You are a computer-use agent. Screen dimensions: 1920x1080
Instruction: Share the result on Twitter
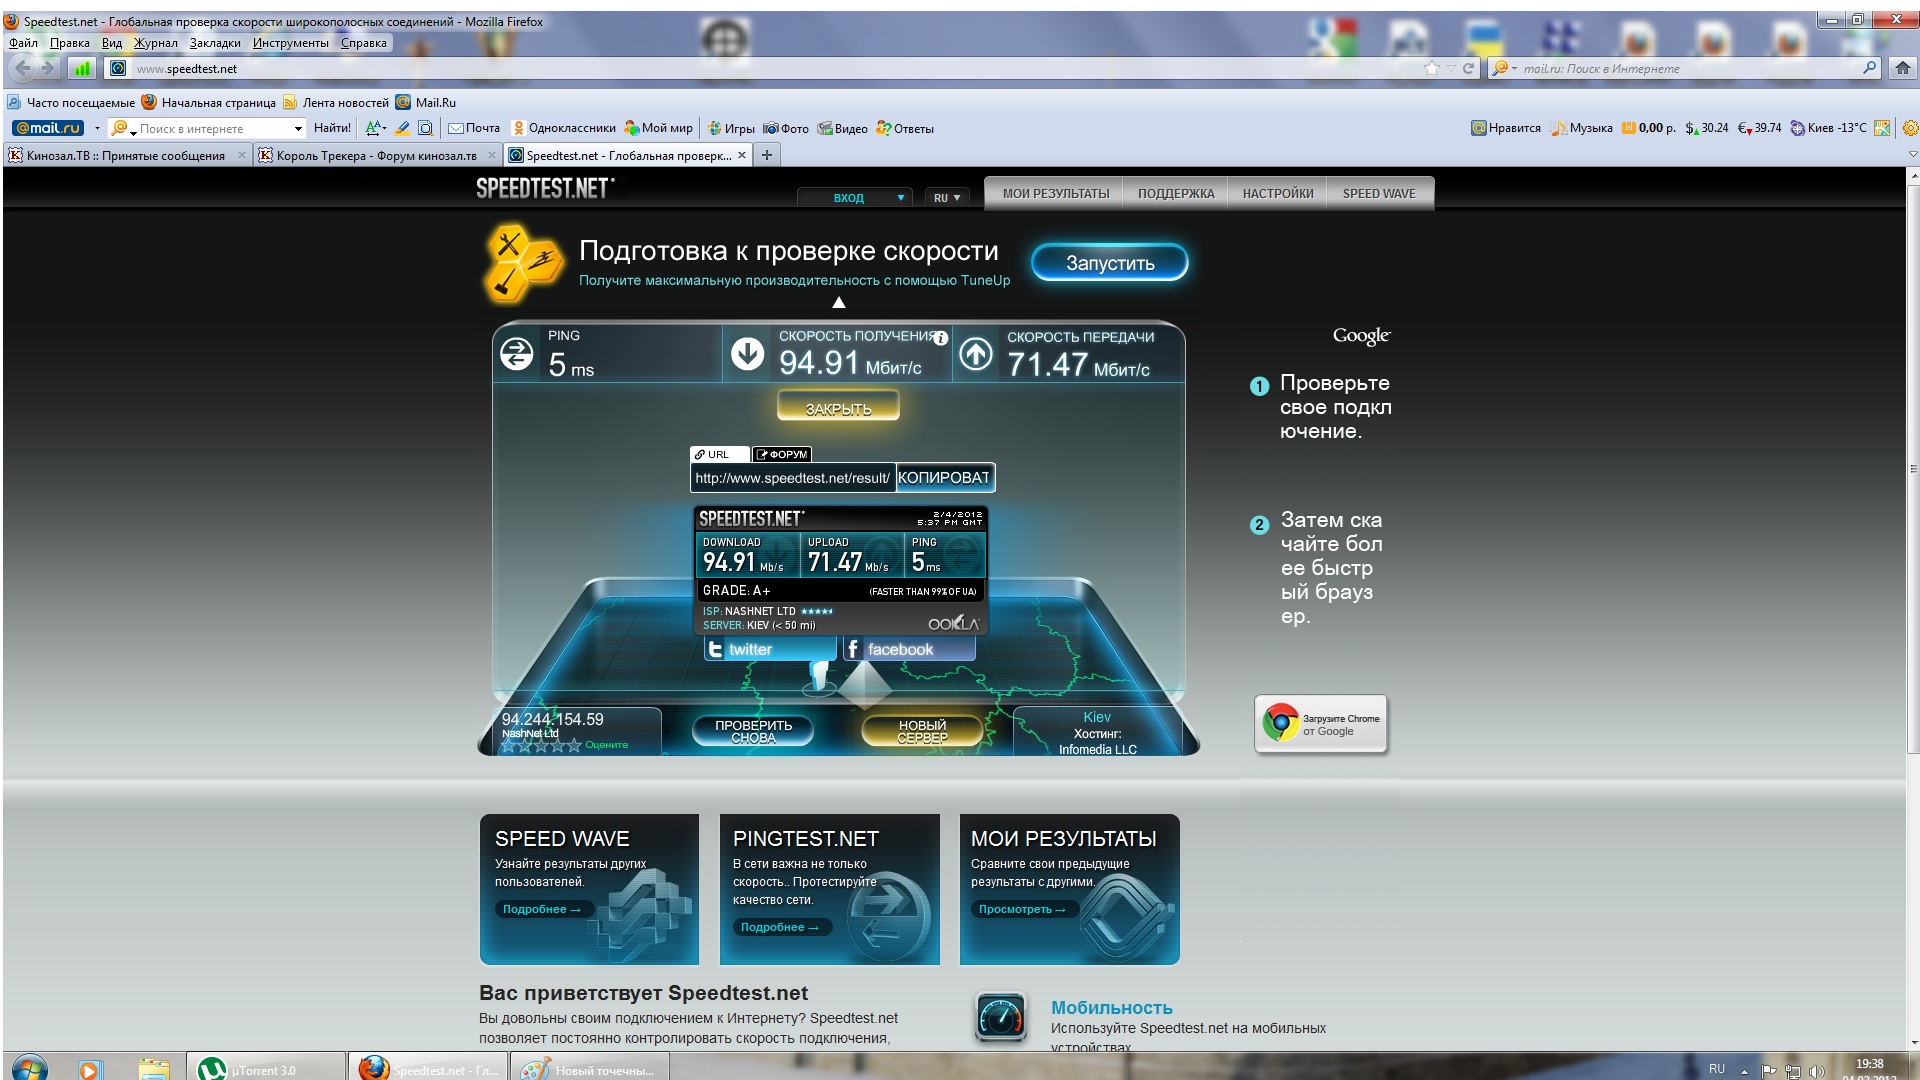[x=770, y=649]
